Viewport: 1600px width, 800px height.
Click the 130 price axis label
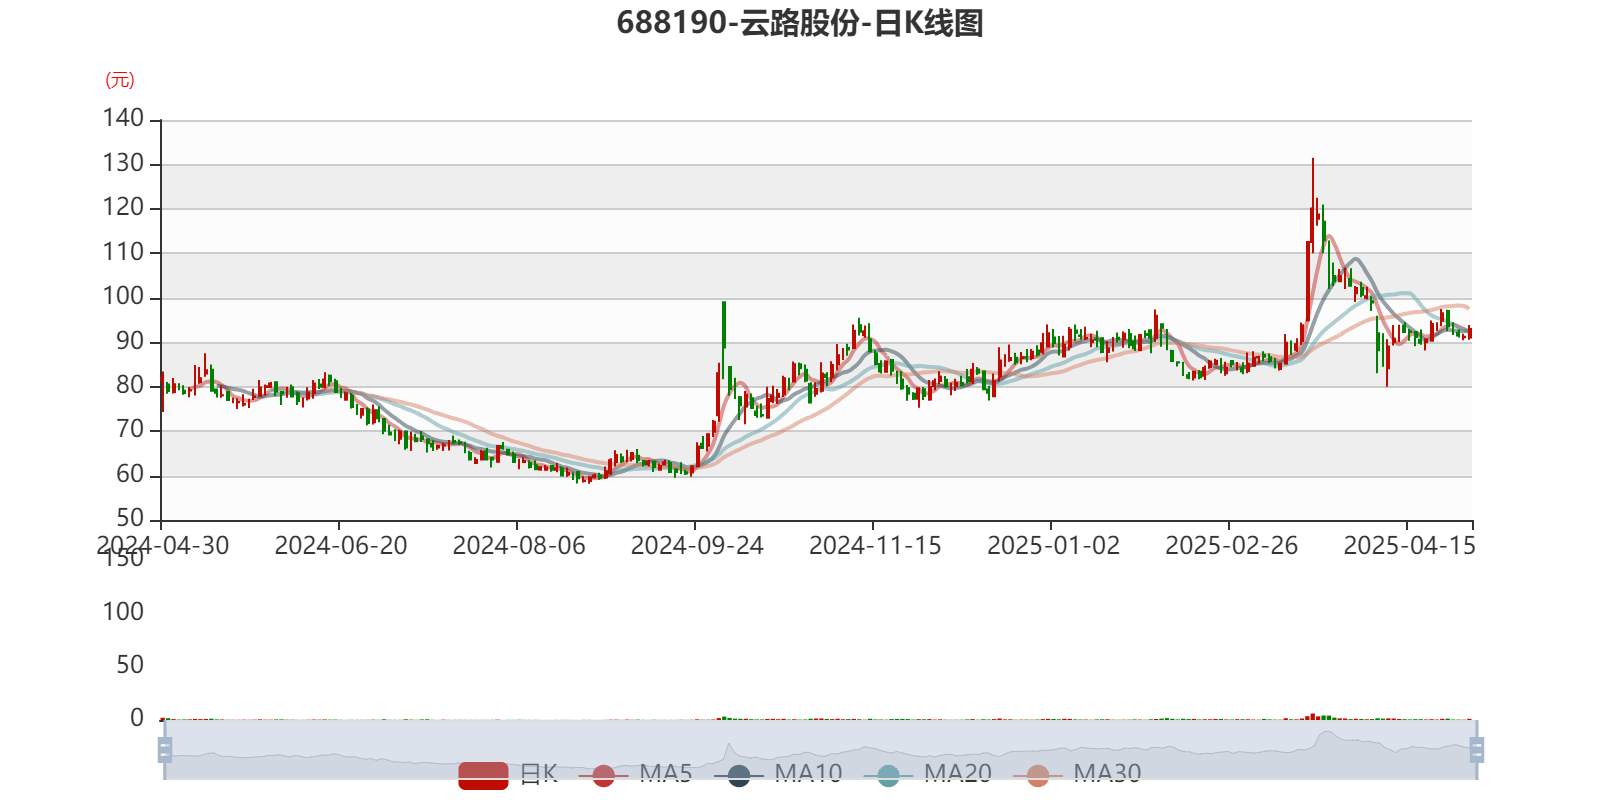tap(123, 163)
